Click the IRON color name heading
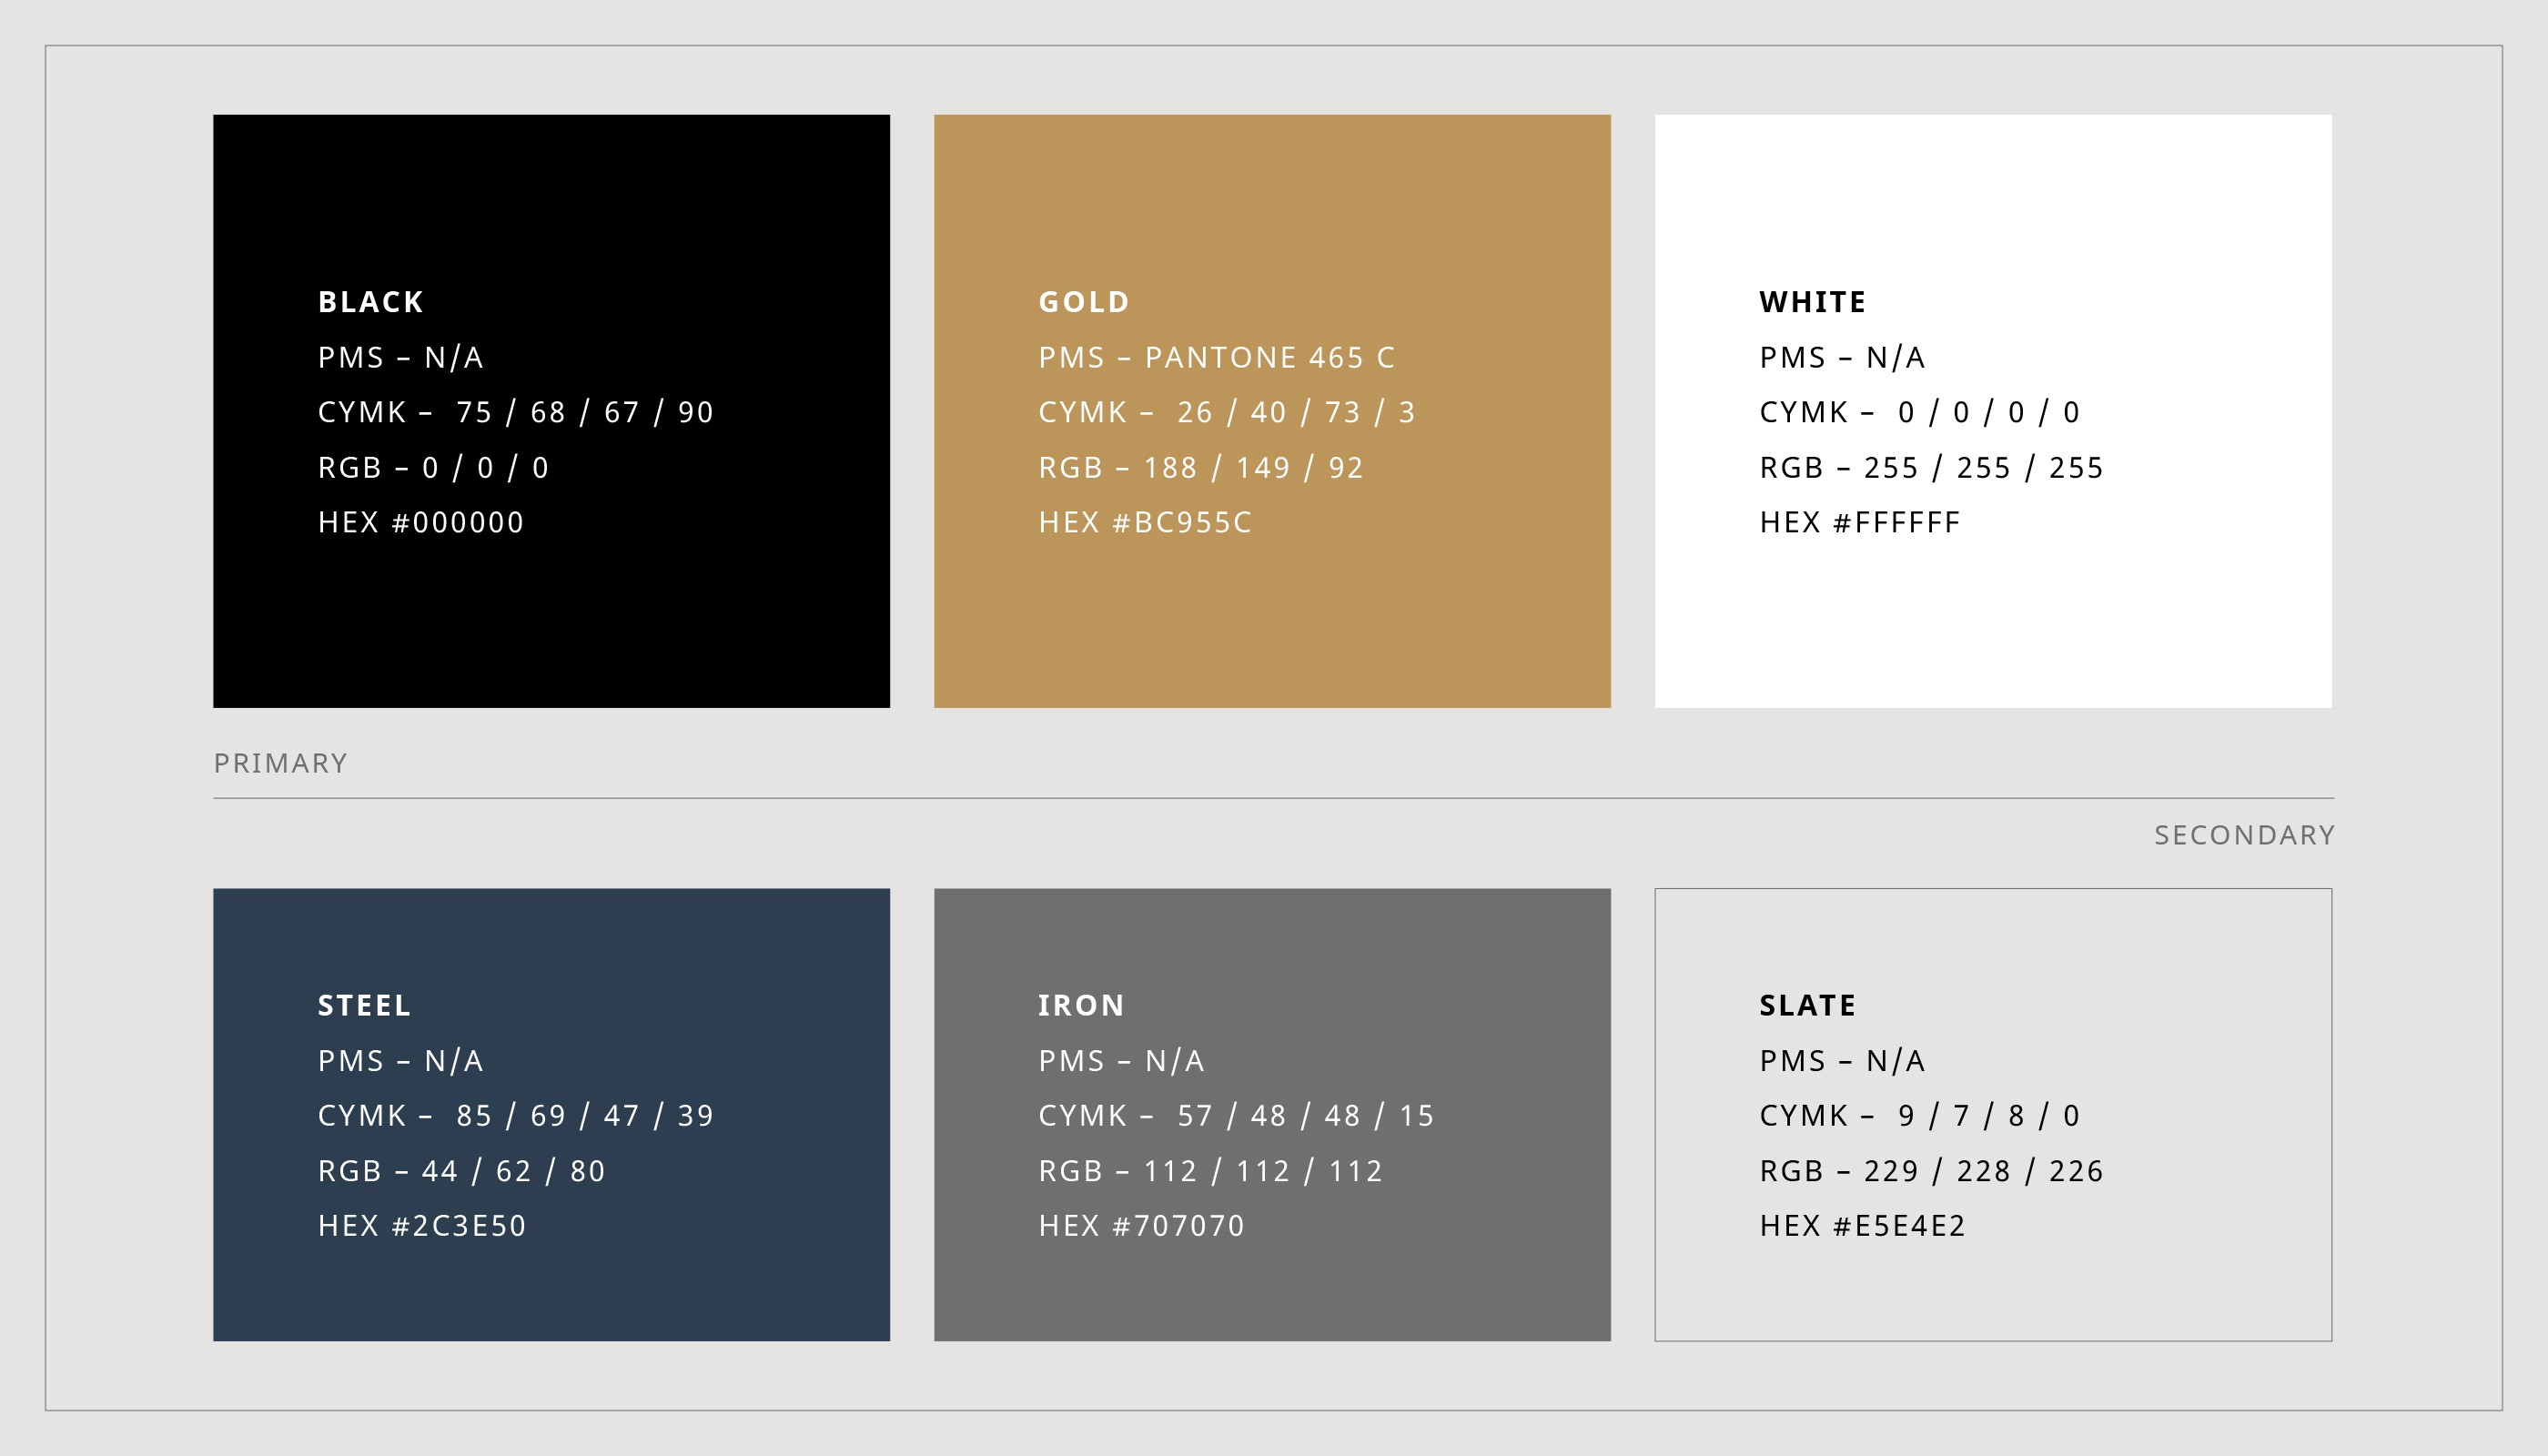The image size is (2548, 1456). (x=1081, y=1005)
